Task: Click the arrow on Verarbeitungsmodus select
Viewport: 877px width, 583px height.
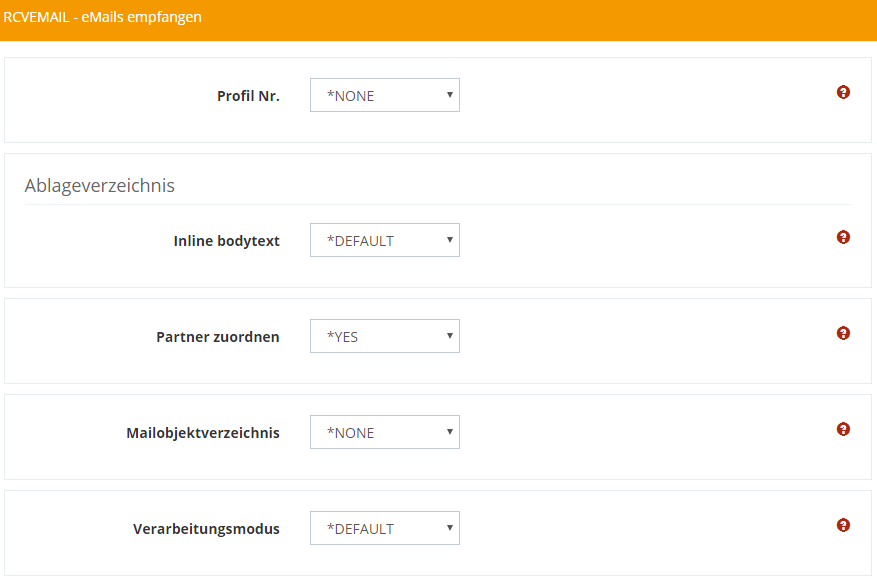Action: [450, 528]
